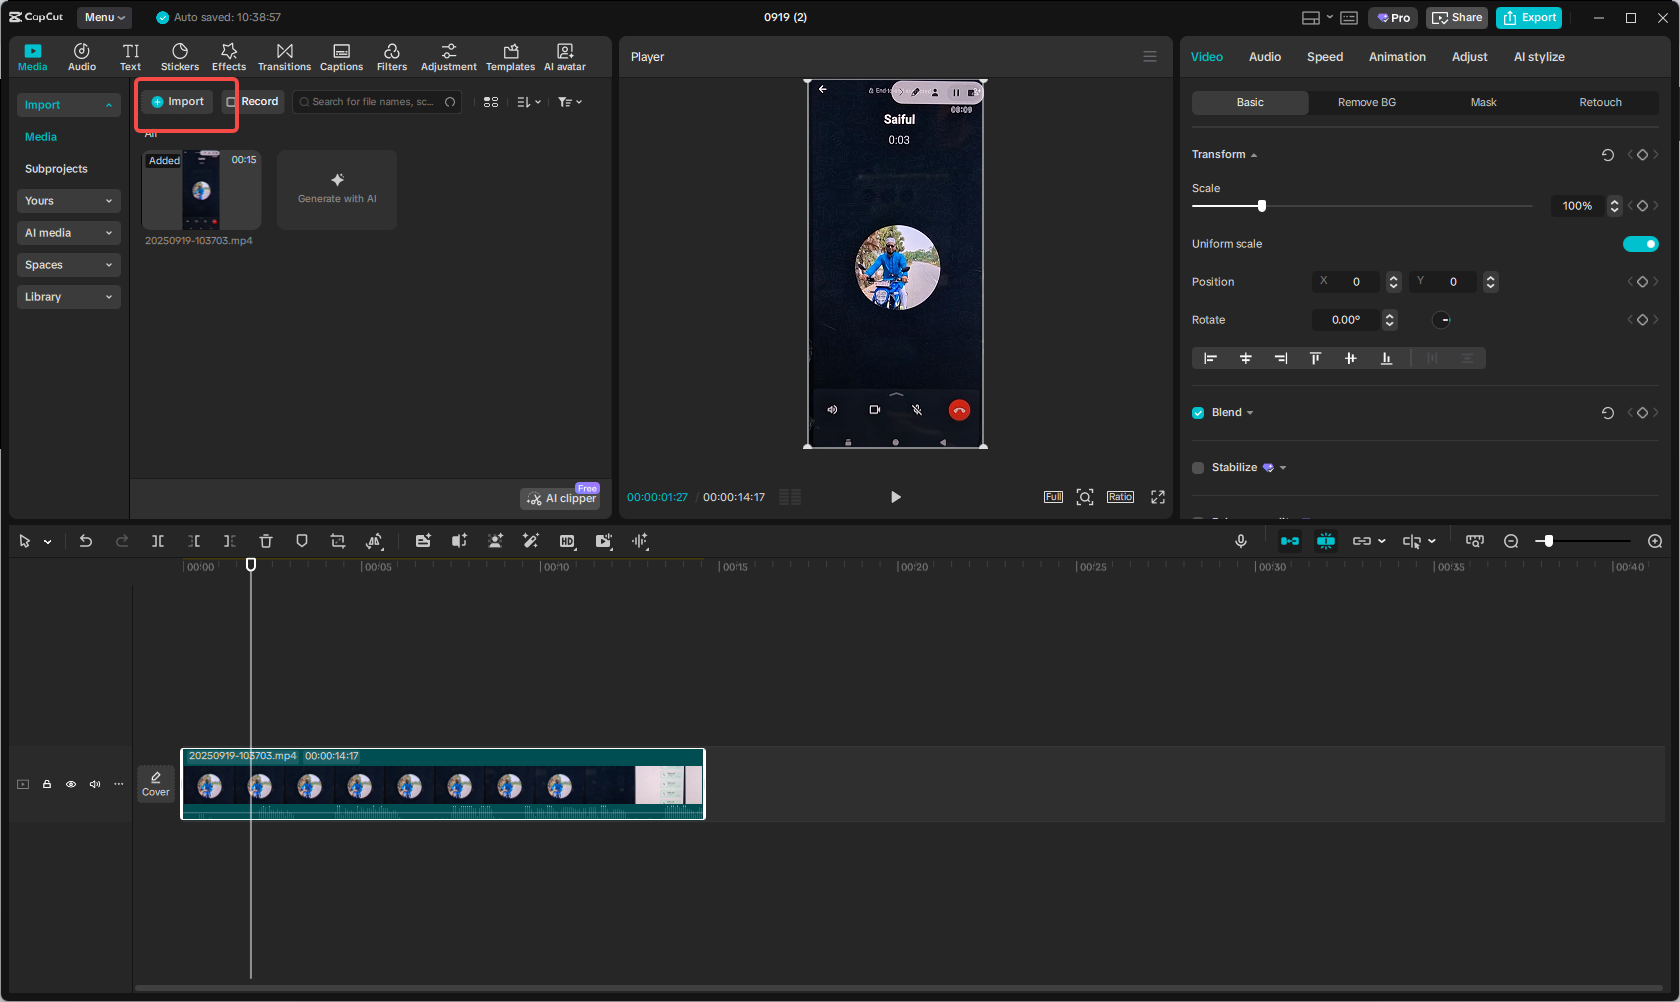Enter fullscreen player preview
The image size is (1680, 1002).
pos(1158,497)
